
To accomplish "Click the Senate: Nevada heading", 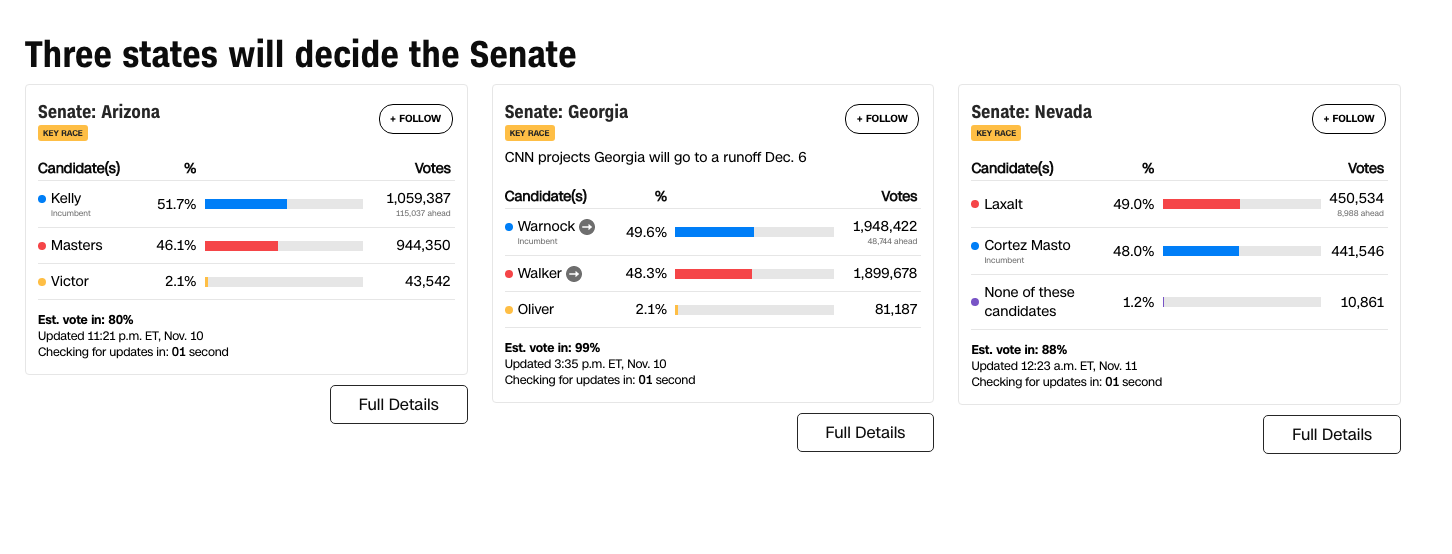I will (x=1031, y=112).
